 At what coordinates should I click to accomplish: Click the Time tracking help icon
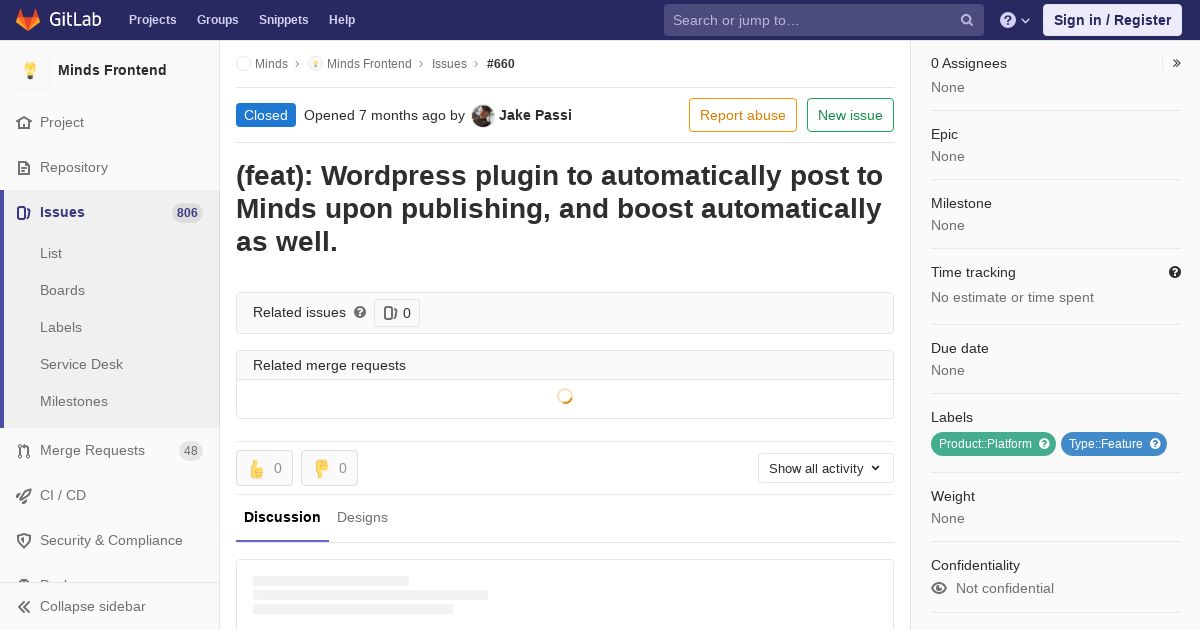click(1175, 272)
